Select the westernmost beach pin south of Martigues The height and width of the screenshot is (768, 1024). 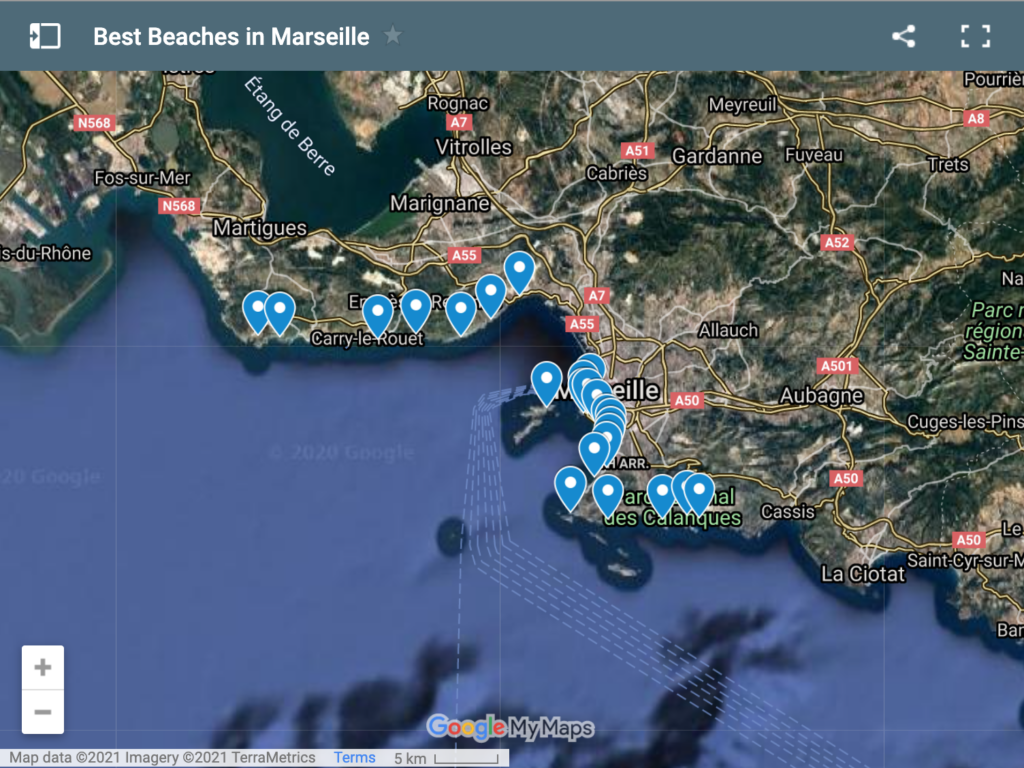257,312
